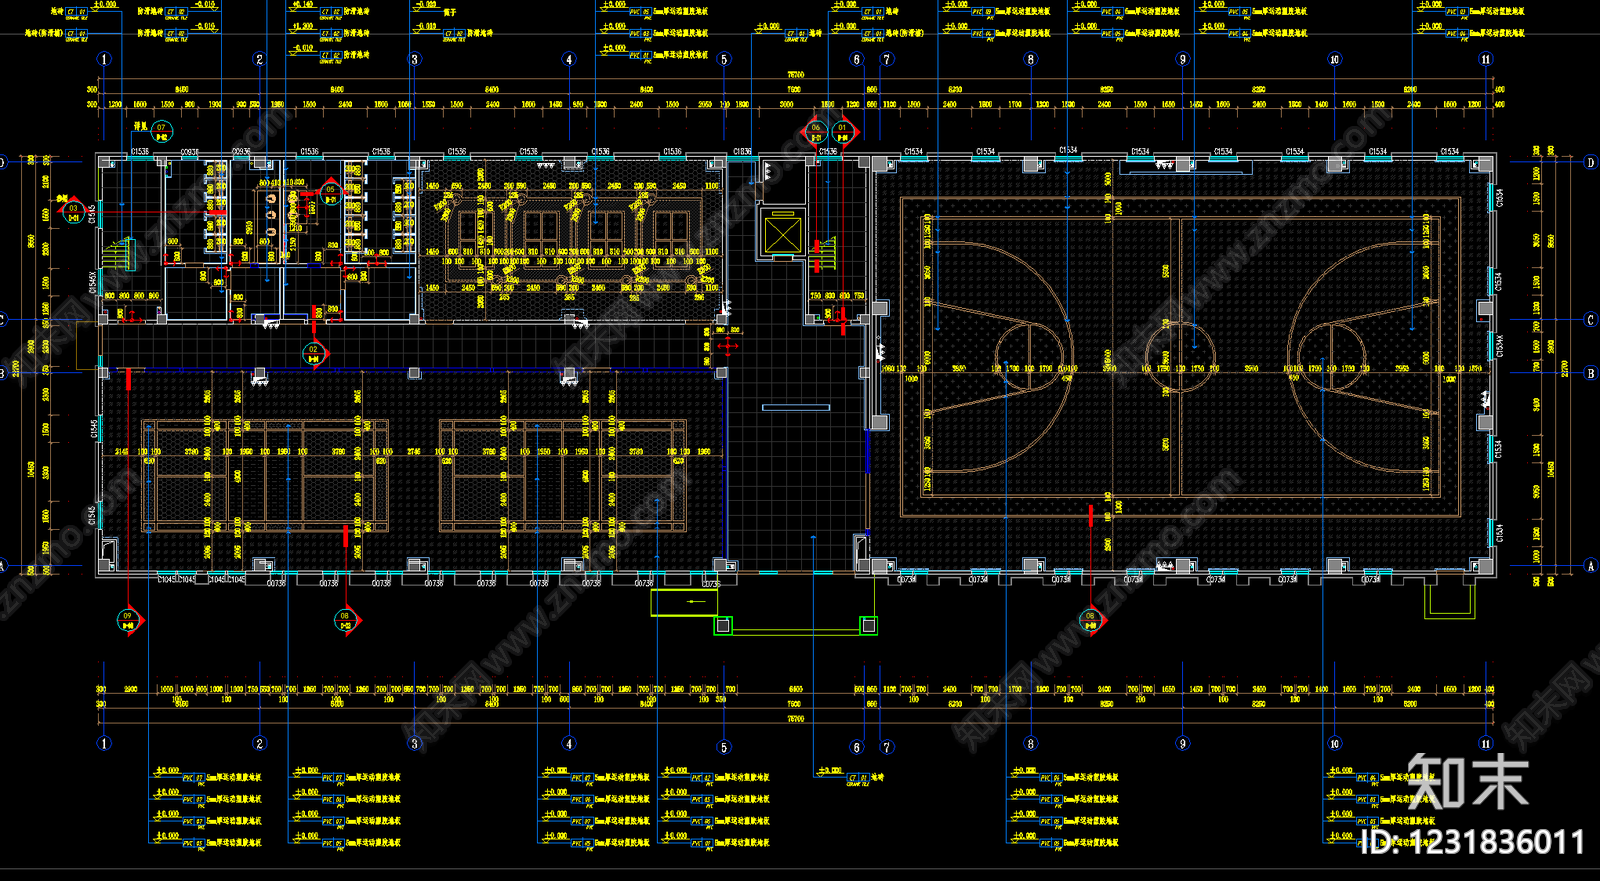Pick section marker 07 at the top left
Image resolution: width=1600 pixels, height=881 pixels.
coord(161,131)
